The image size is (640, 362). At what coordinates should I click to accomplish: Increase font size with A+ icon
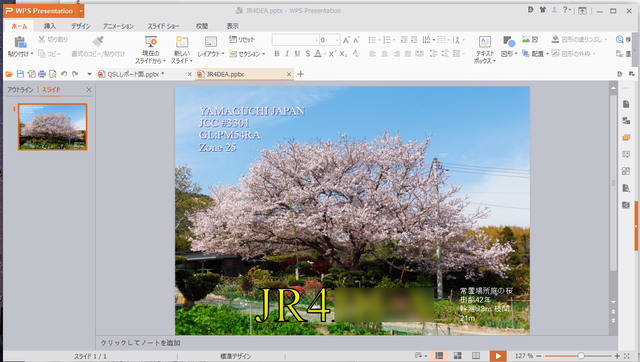pos(346,40)
